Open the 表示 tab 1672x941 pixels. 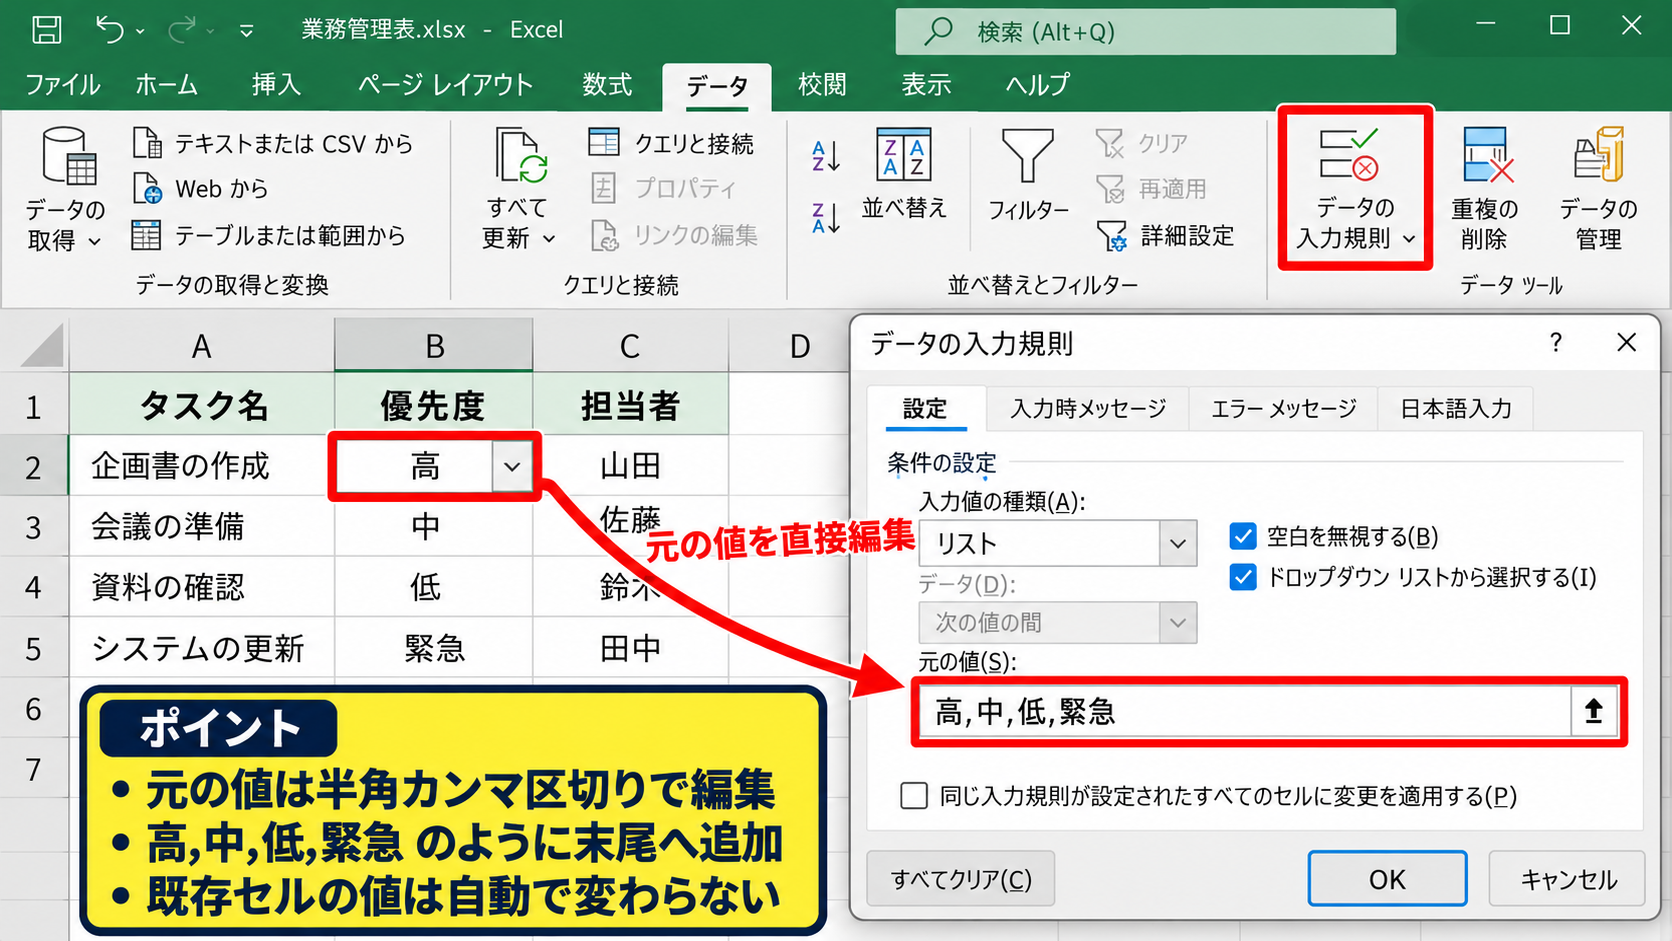[926, 85]
